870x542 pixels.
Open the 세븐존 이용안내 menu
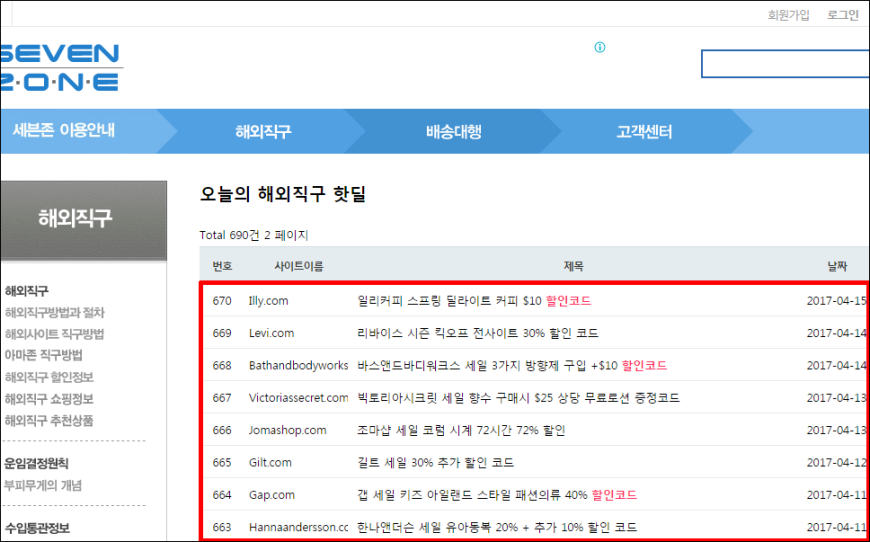tap(64, 132)
